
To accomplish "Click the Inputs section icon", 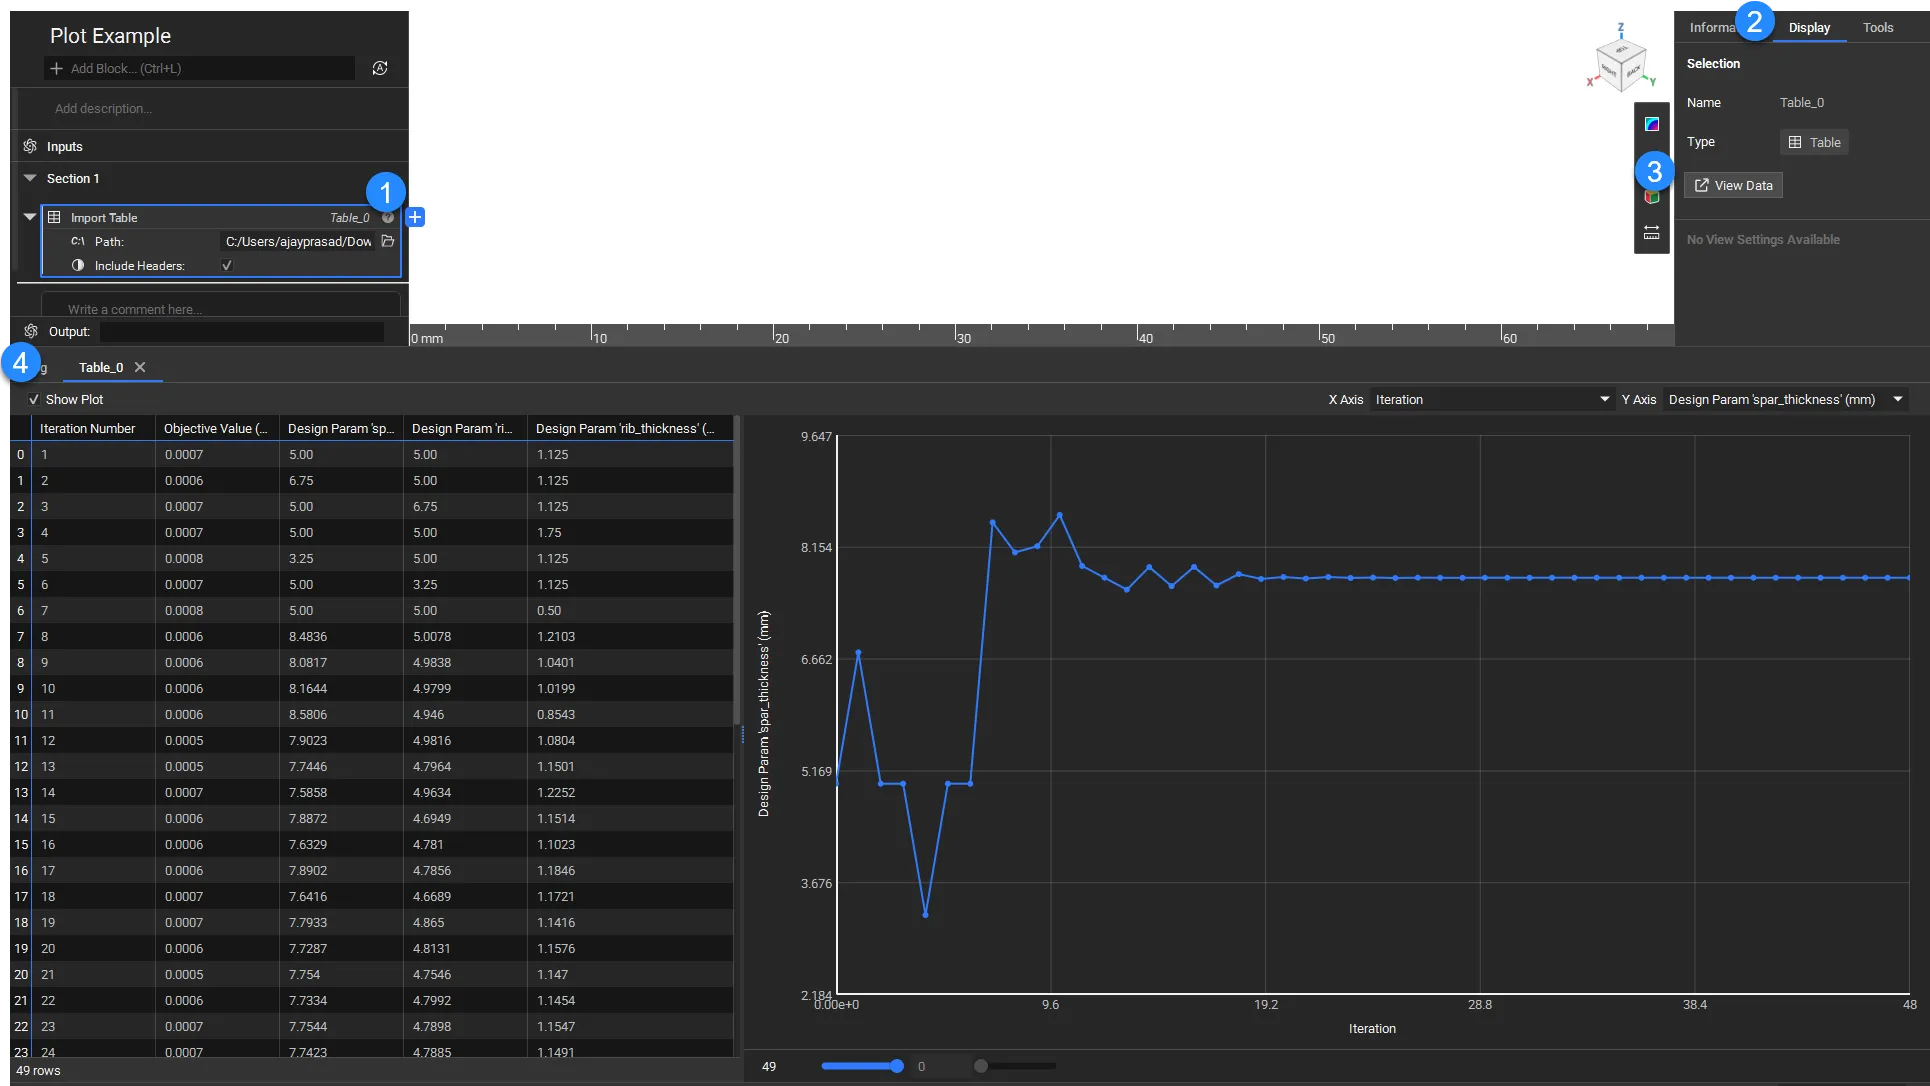I will [30, 146].
